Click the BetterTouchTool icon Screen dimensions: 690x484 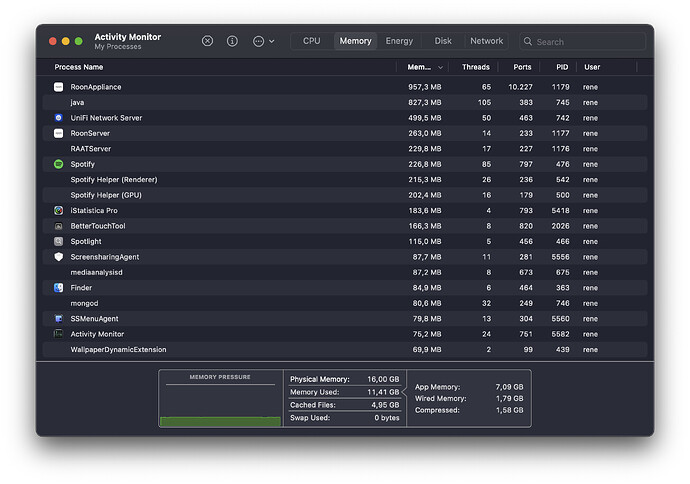click(x=59, y=226)
